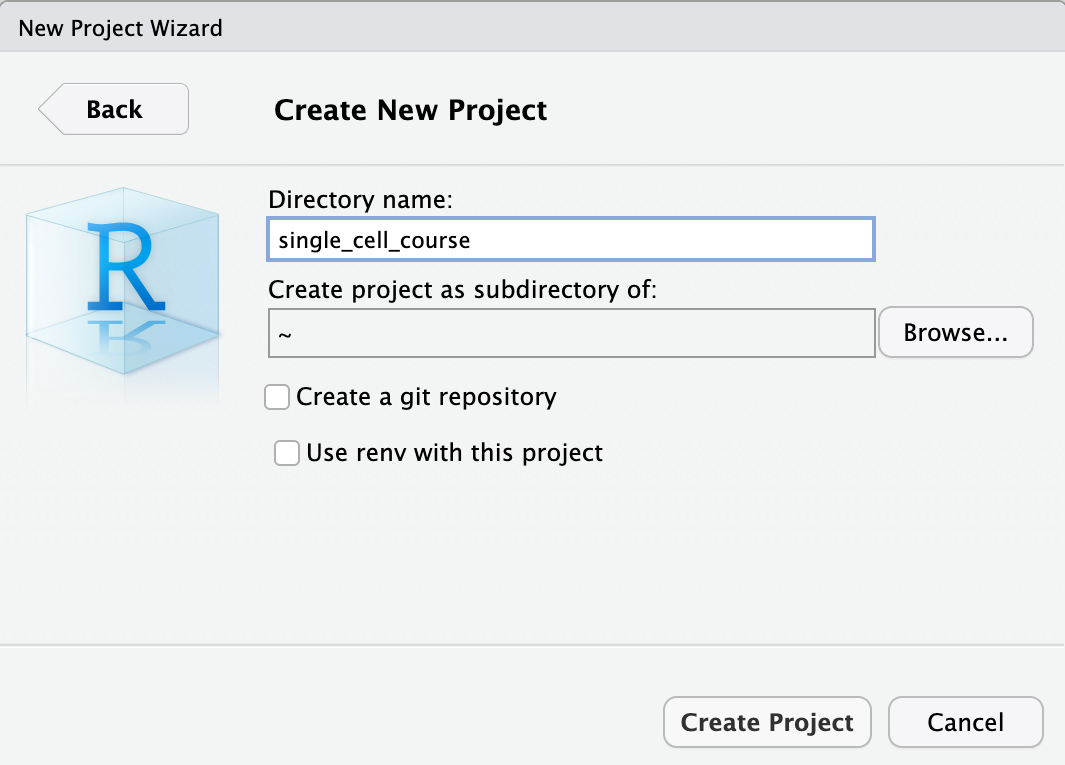The width and height of the screenshot is (1065, 765).
Task: Click the 'single_cell_course' text in the field
Action: point(374,241)
